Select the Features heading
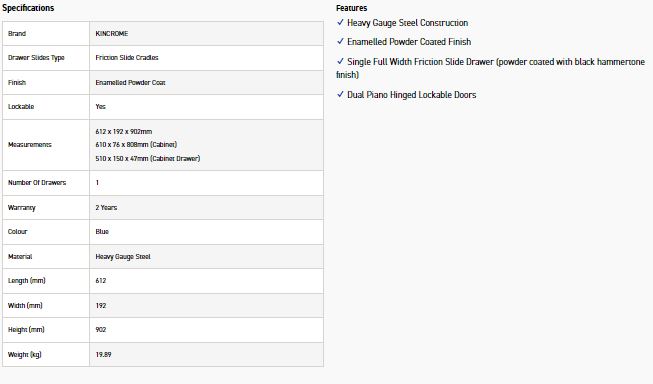 [x=351, y=8]
